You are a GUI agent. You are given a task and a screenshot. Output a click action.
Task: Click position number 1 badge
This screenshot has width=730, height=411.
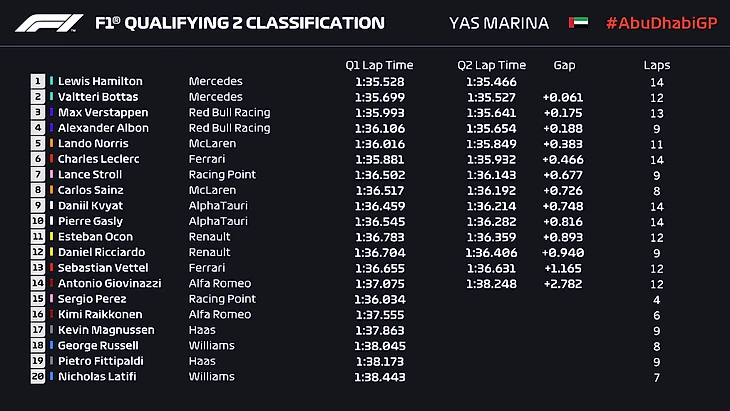click(38, 81)
